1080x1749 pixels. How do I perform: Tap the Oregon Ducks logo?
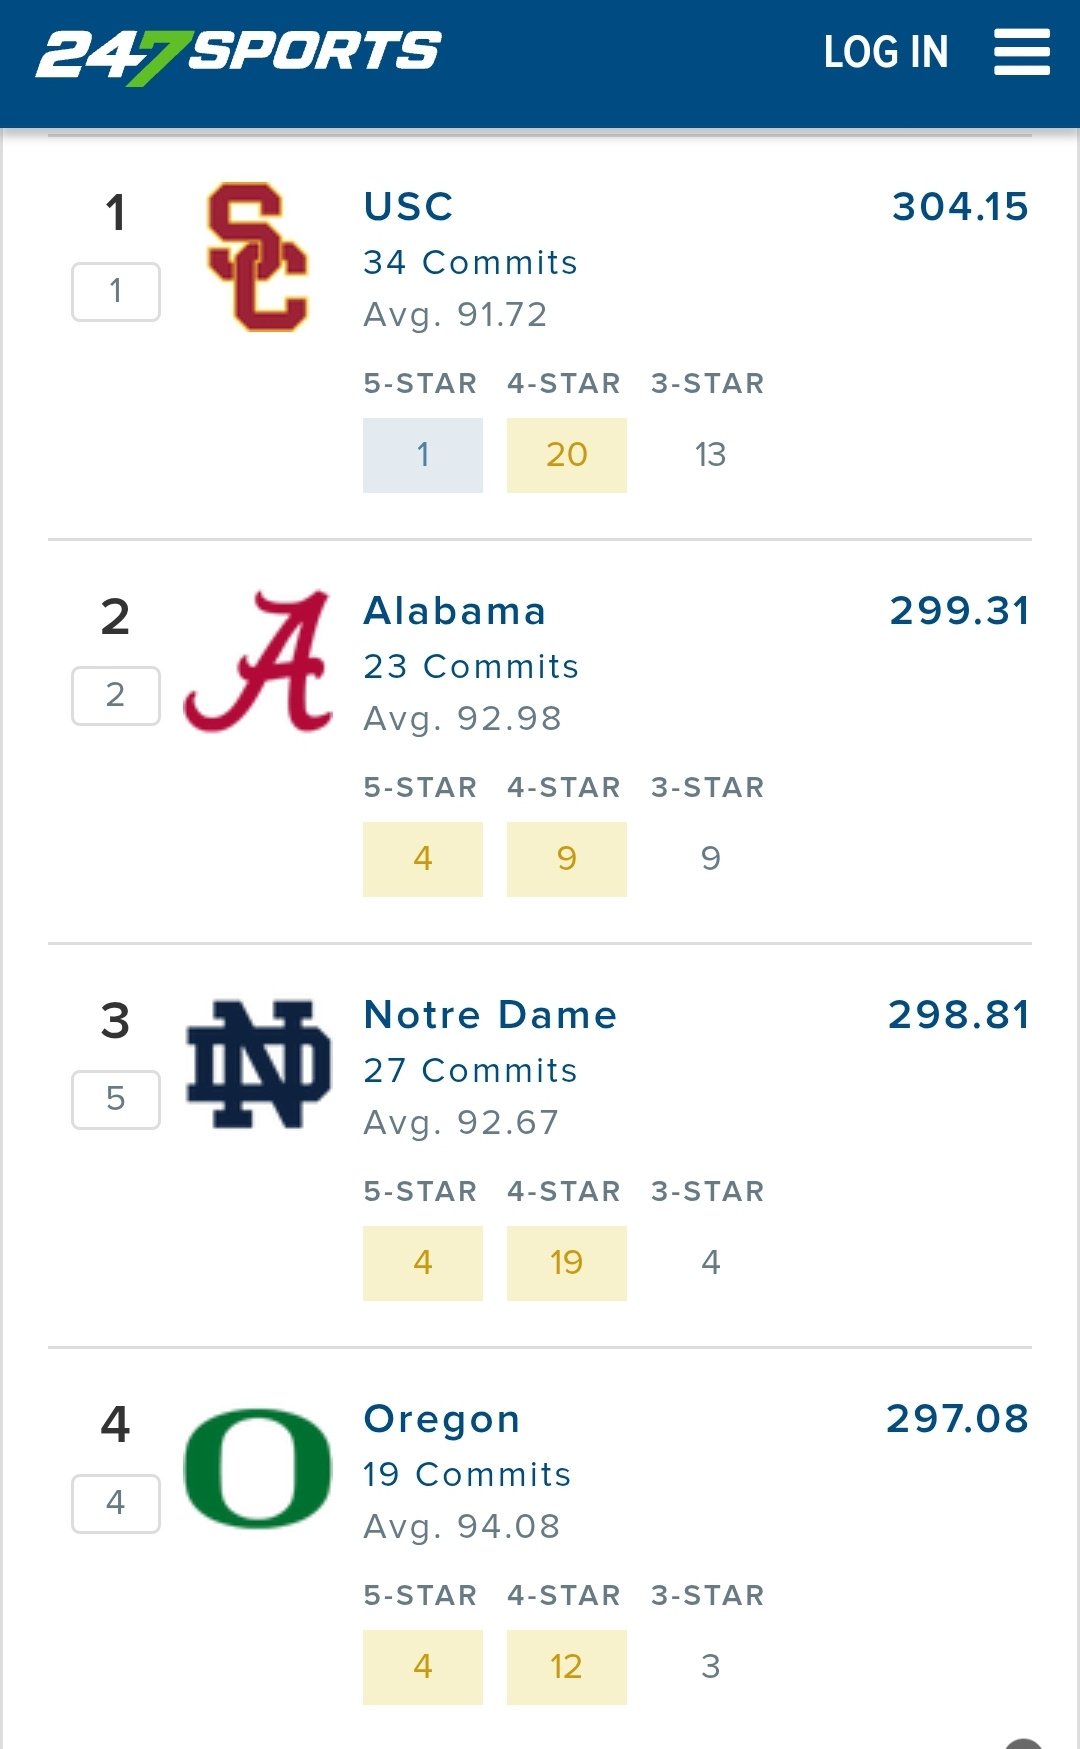pyautogui.click(x=258, y=1468)
